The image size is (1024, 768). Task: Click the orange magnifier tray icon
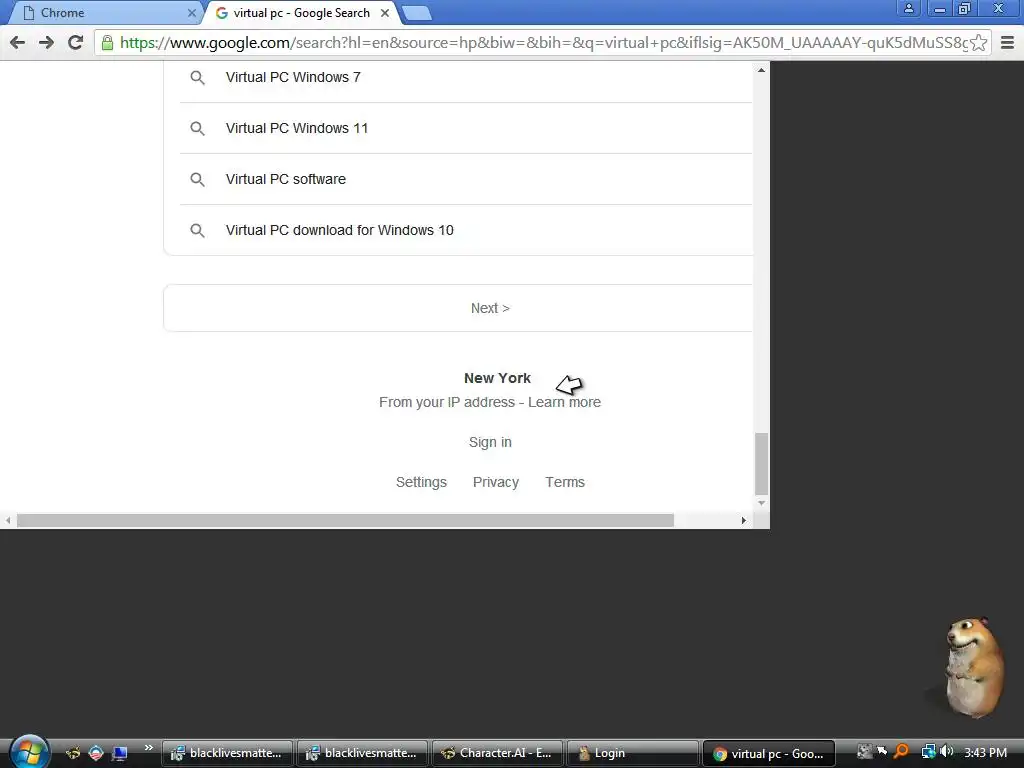[901, 752]
